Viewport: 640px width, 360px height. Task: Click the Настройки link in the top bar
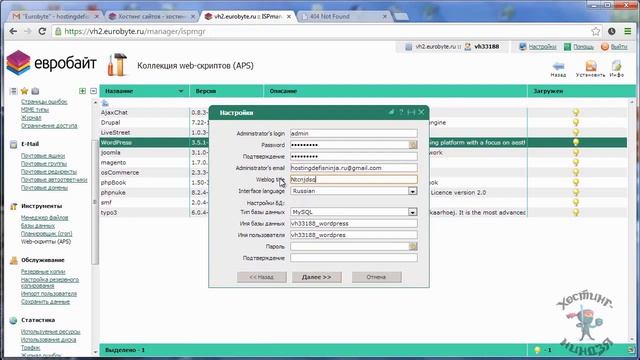pyautogui.click(x=542, y=47)
